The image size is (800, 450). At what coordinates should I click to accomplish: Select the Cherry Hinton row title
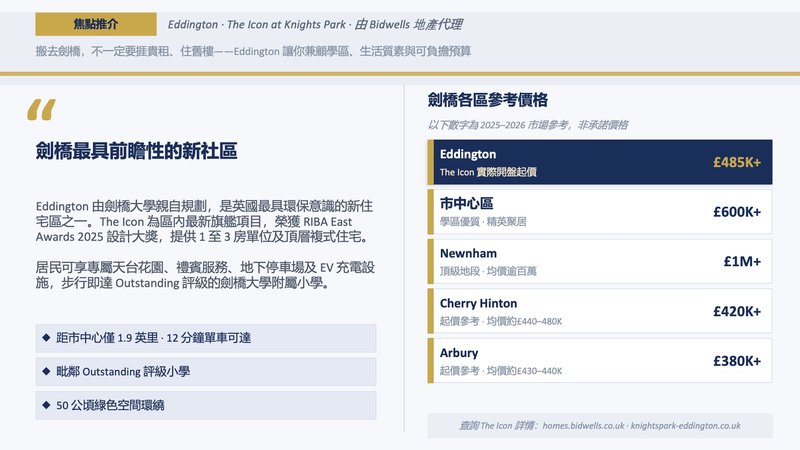pos(479,303)
